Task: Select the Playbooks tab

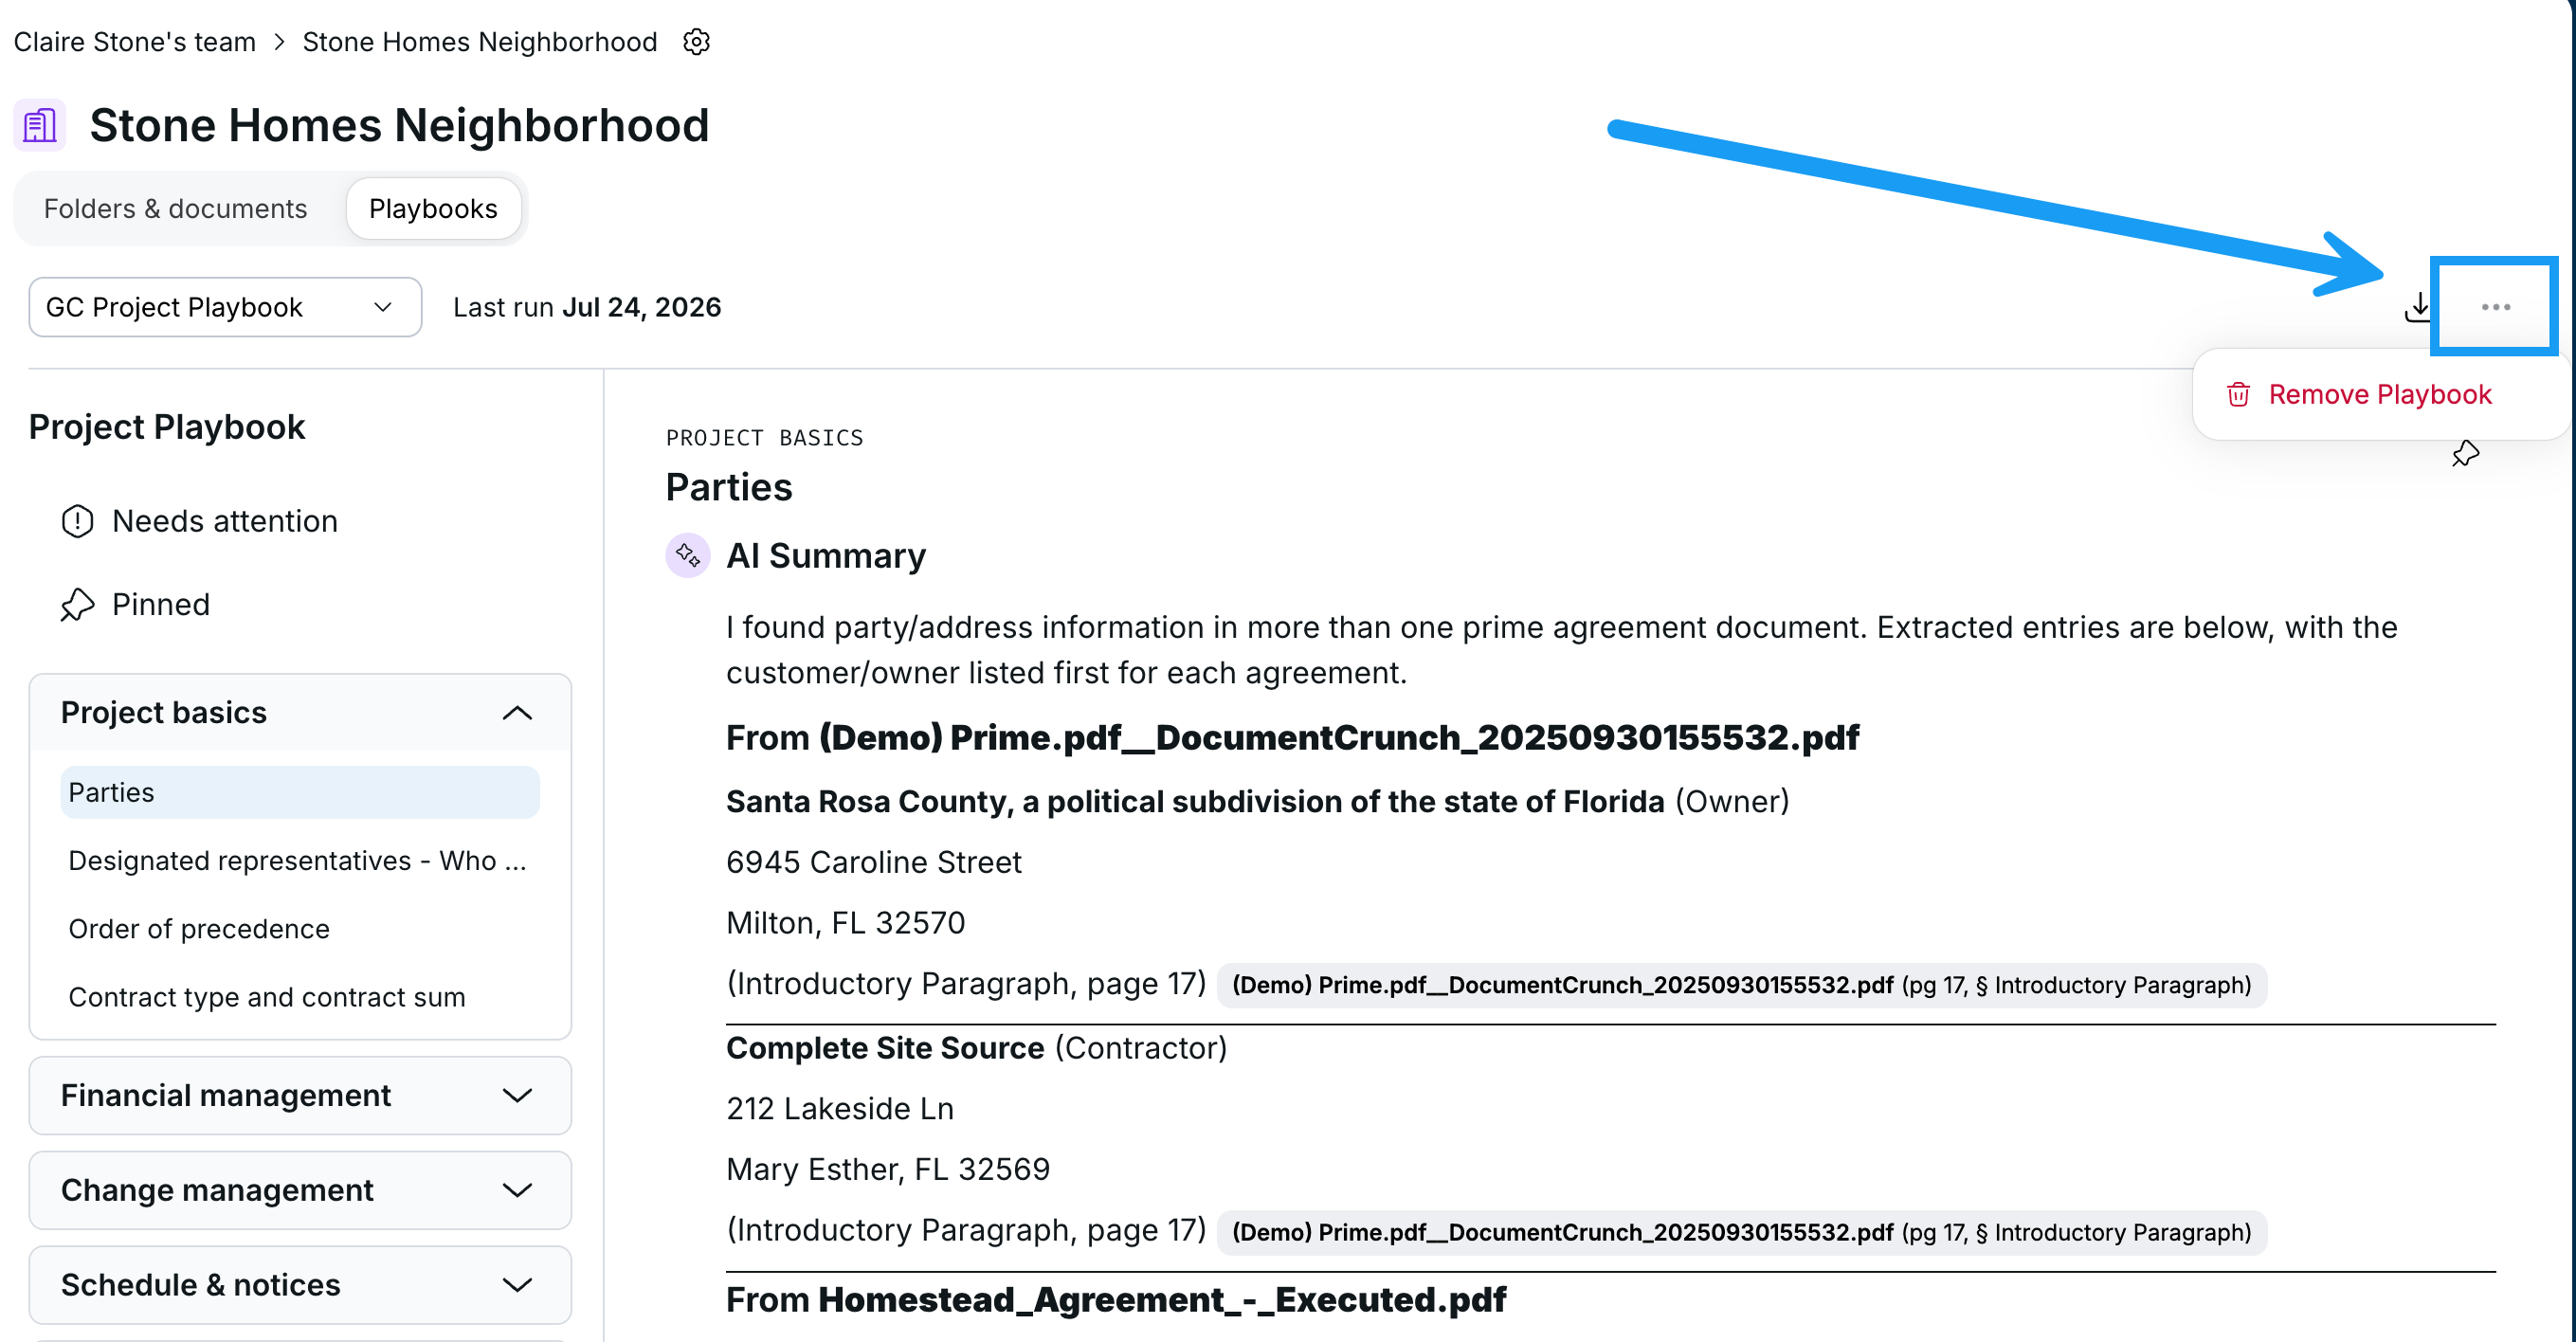Action: coord(433,208)
